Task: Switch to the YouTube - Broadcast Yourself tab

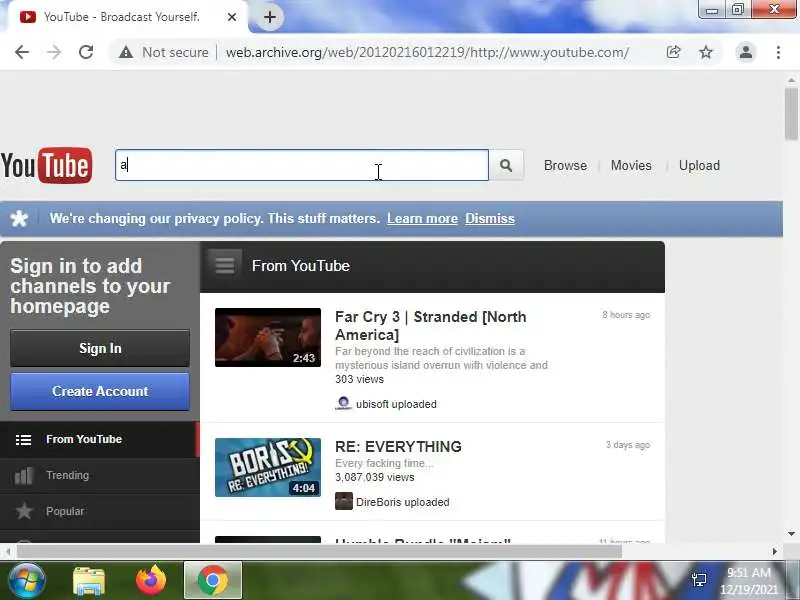Action: (x=121, y=17)
